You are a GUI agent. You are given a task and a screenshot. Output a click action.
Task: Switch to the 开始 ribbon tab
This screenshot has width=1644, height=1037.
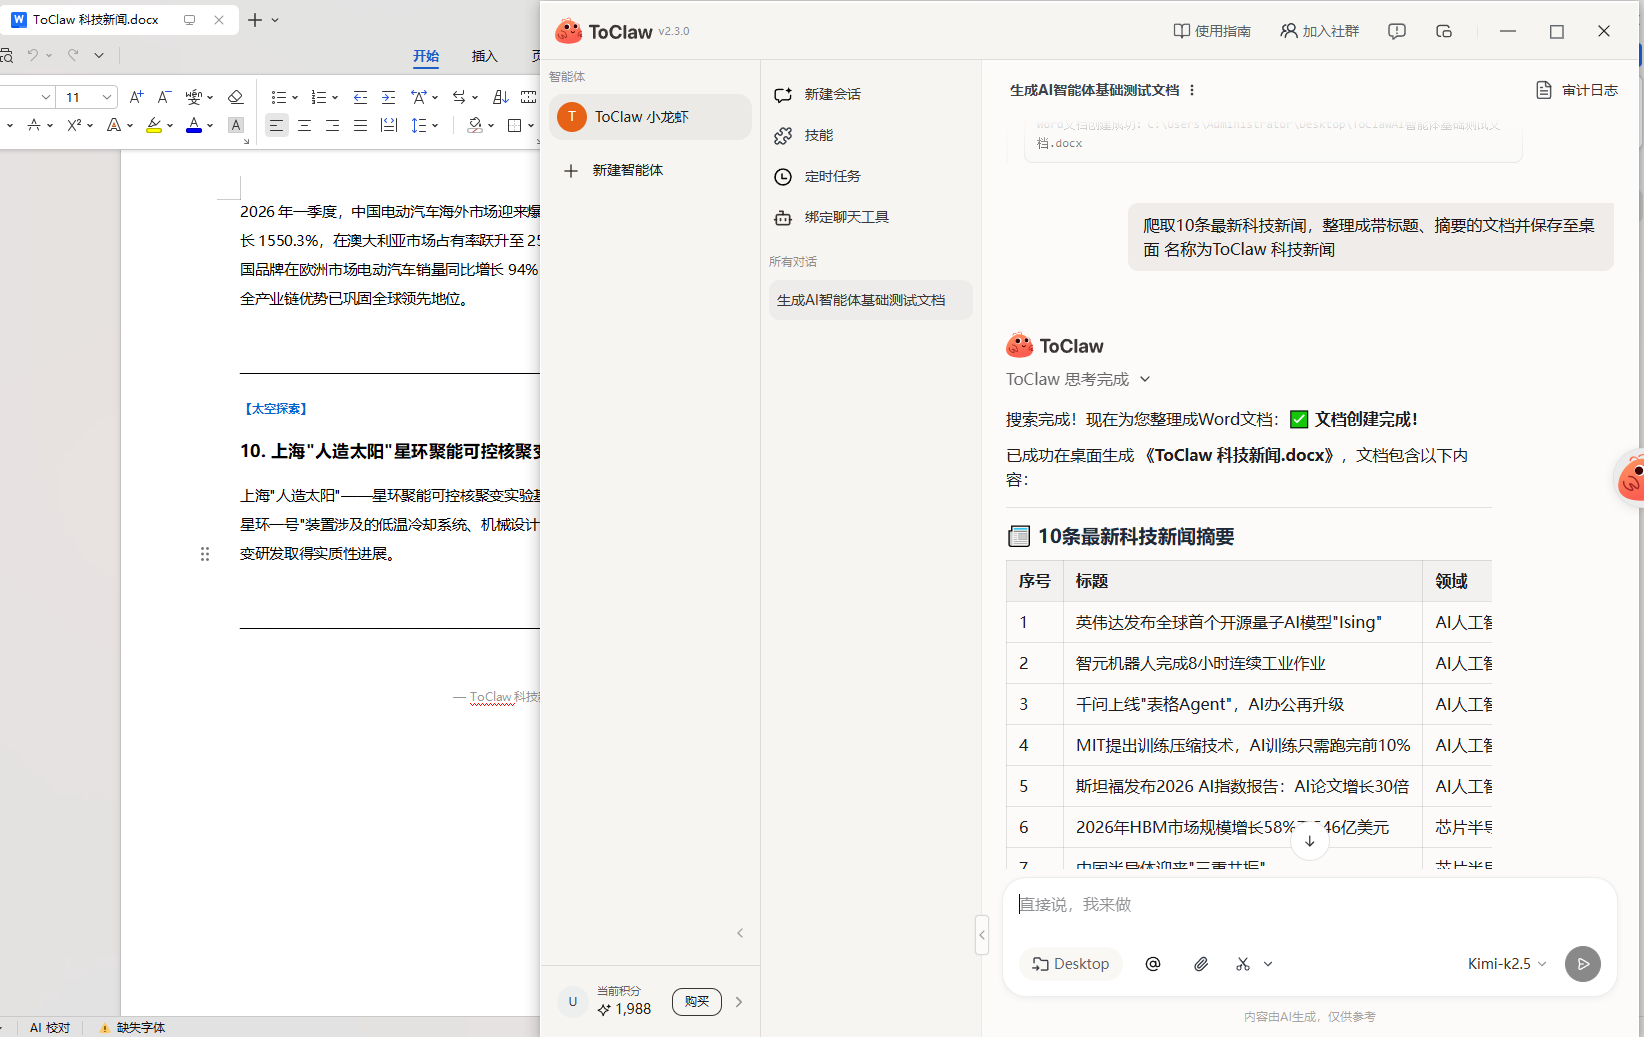pos(426,56)
